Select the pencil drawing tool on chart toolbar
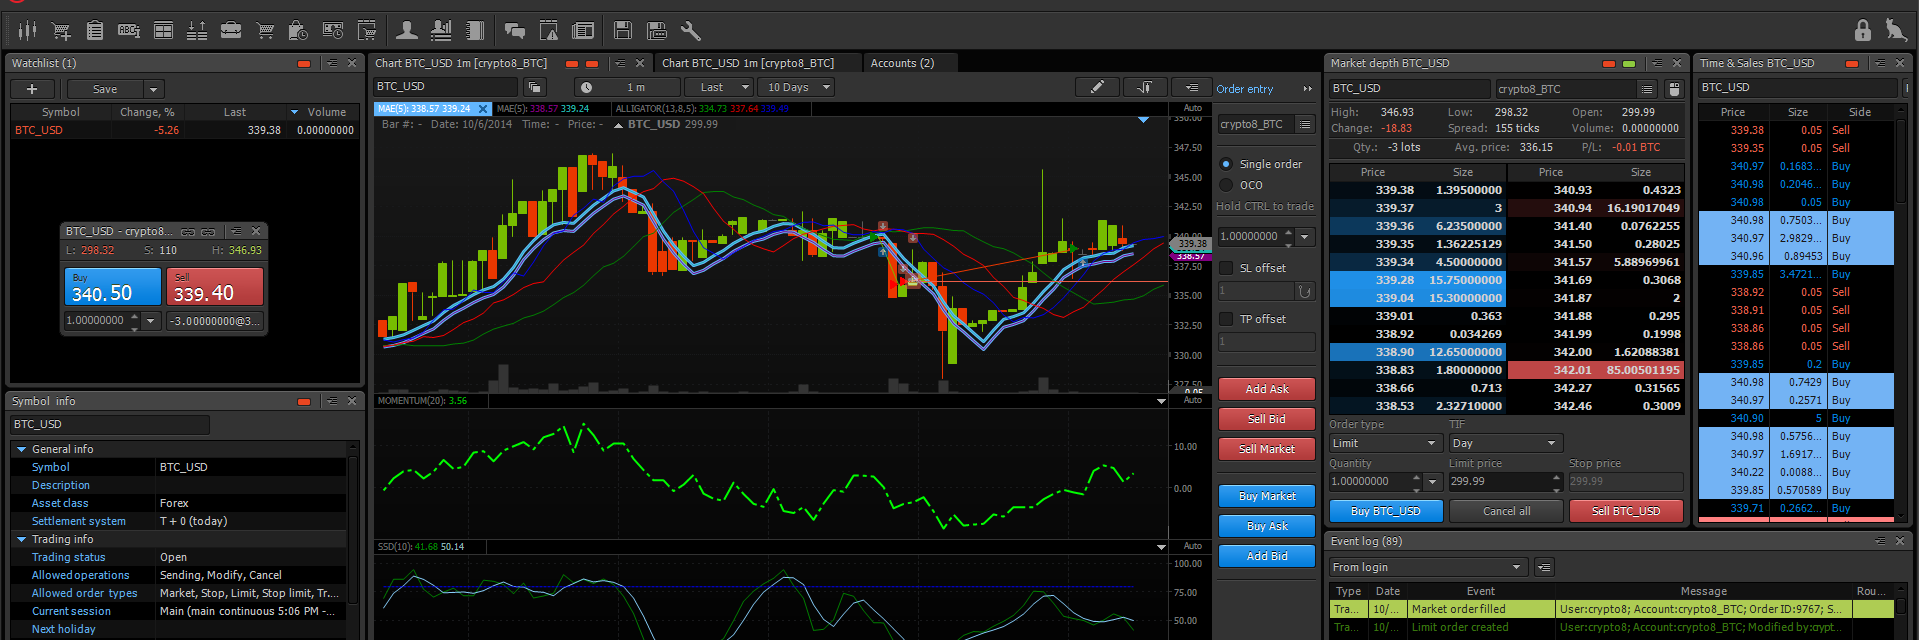 [1097, 87]
